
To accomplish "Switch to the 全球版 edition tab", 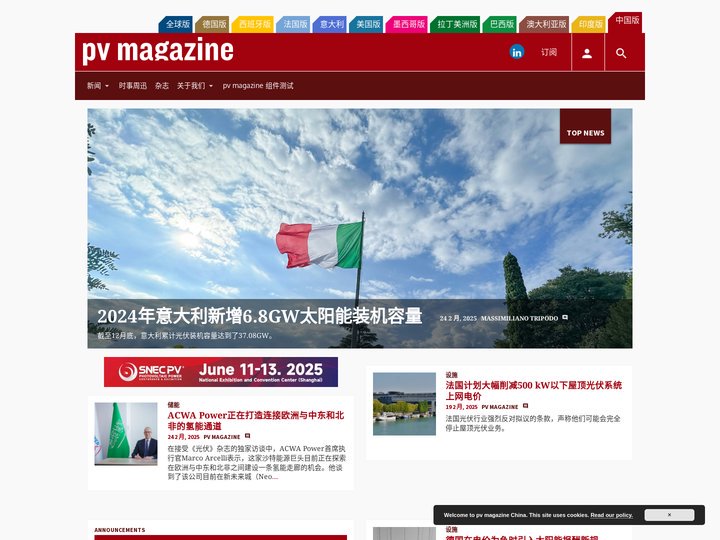I will (176, 24).
